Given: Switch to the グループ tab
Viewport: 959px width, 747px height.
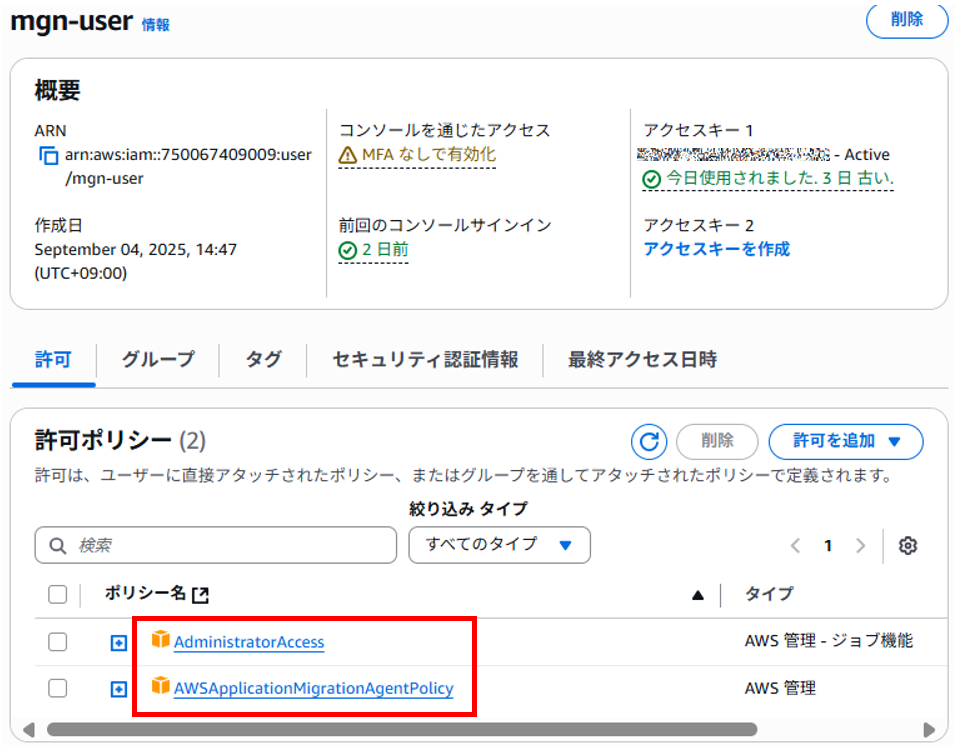Looking at the screenshot, I should (x=158, y=359).
